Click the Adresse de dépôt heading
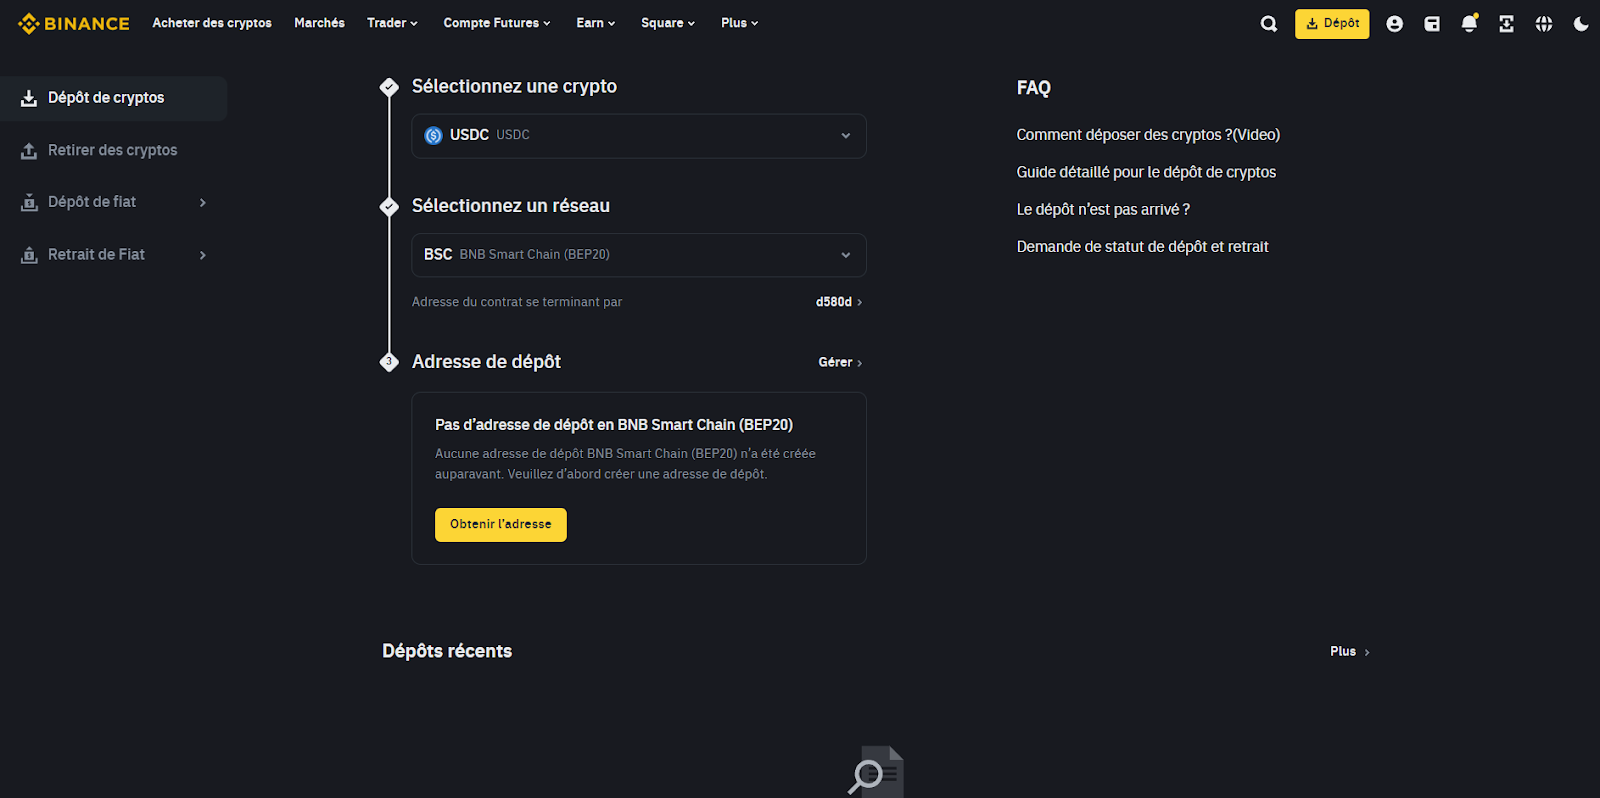Image resolution: width=1600 pixels, height=798 pixels. tap(486, 362)
